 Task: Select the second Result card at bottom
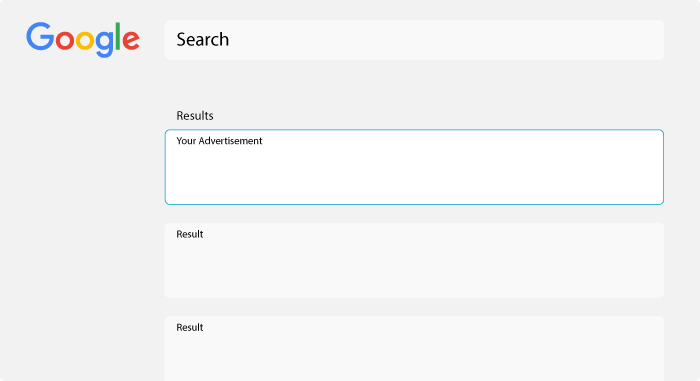coord(414,348)
